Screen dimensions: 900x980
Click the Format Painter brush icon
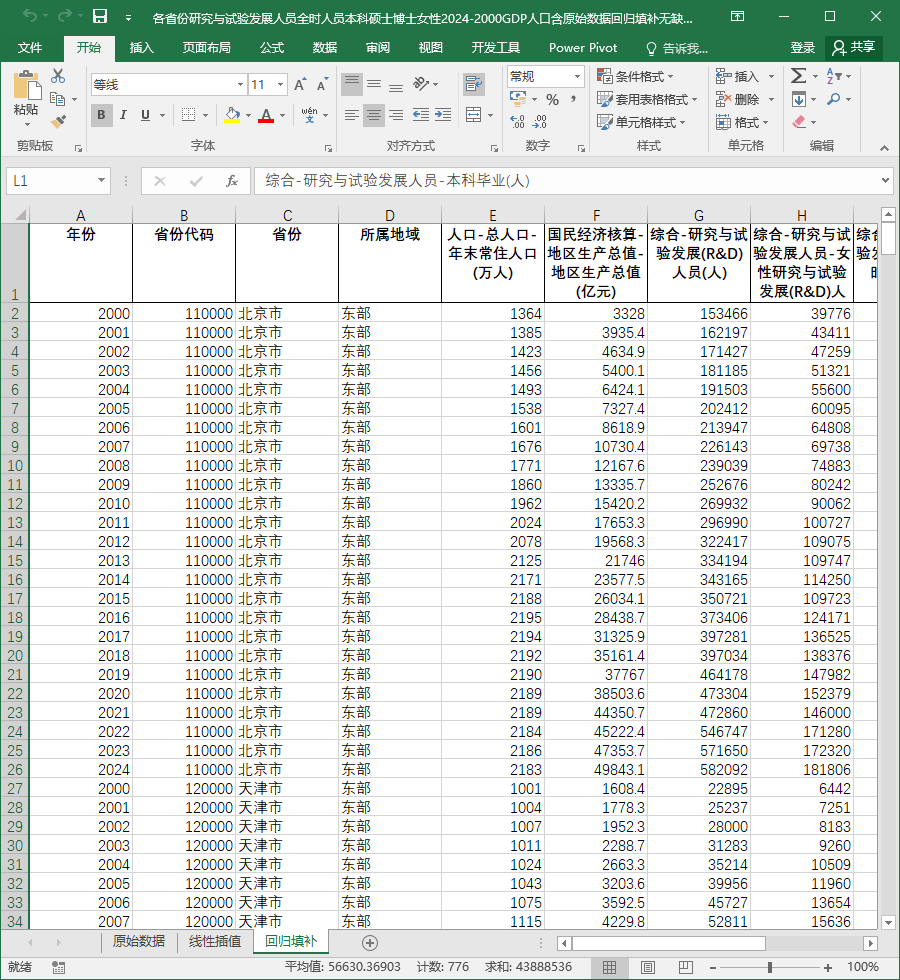pos(58,121)
